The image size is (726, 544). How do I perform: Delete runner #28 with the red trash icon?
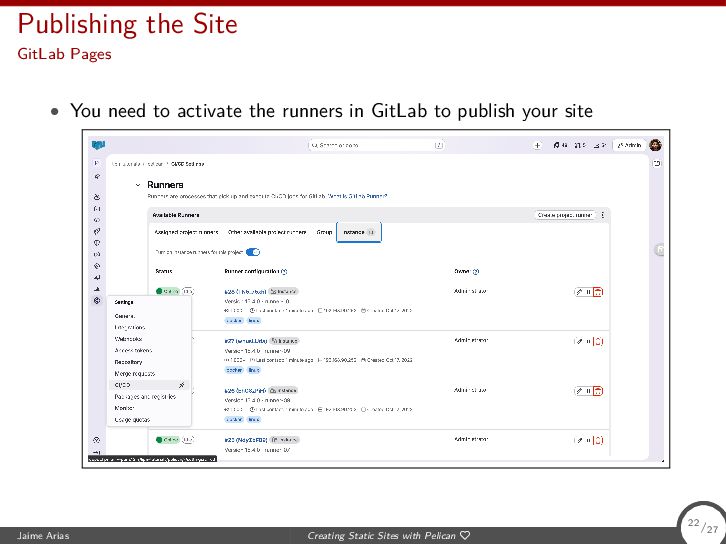[598, 292]
